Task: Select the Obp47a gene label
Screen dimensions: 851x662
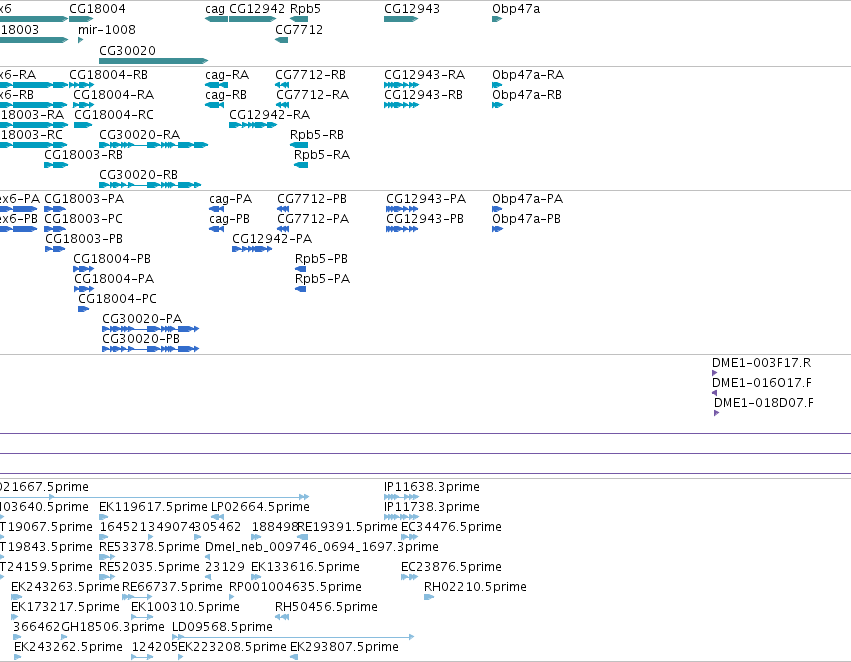Action: click(516, 9)
